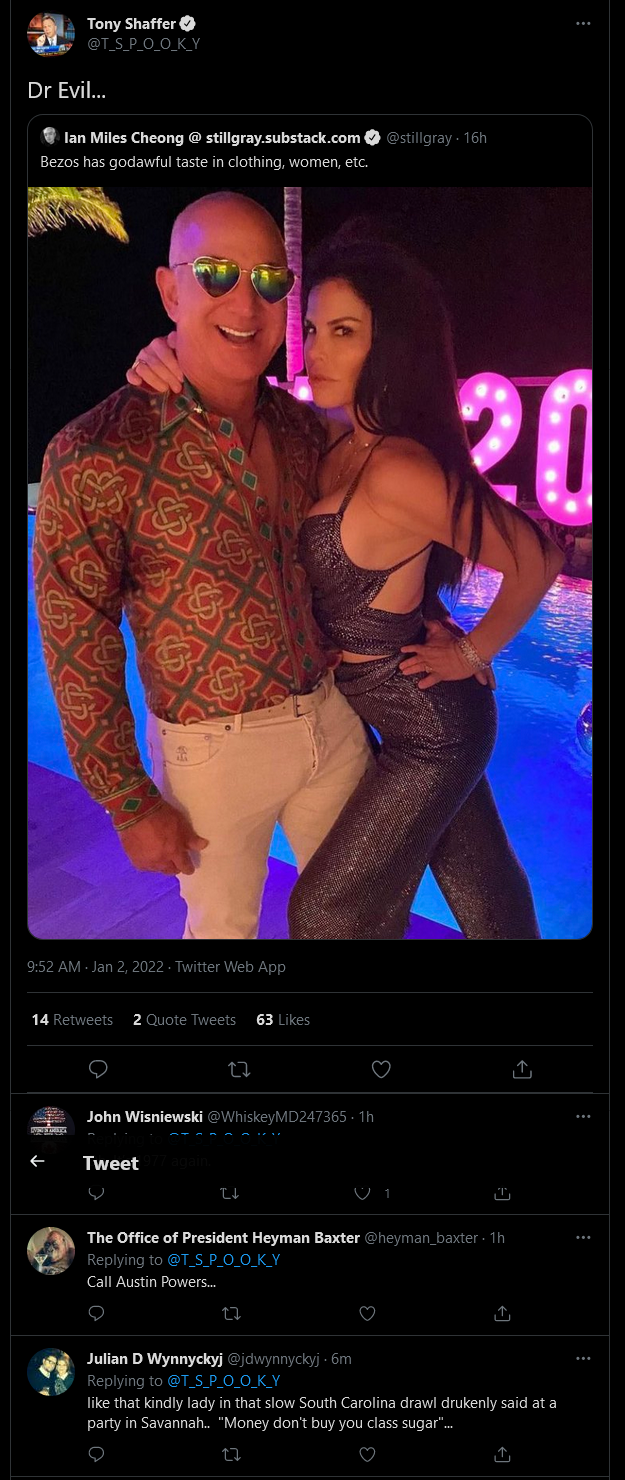Open more options on John Wisniewski's reply

pyautogui.click(x=583, y=1115)
